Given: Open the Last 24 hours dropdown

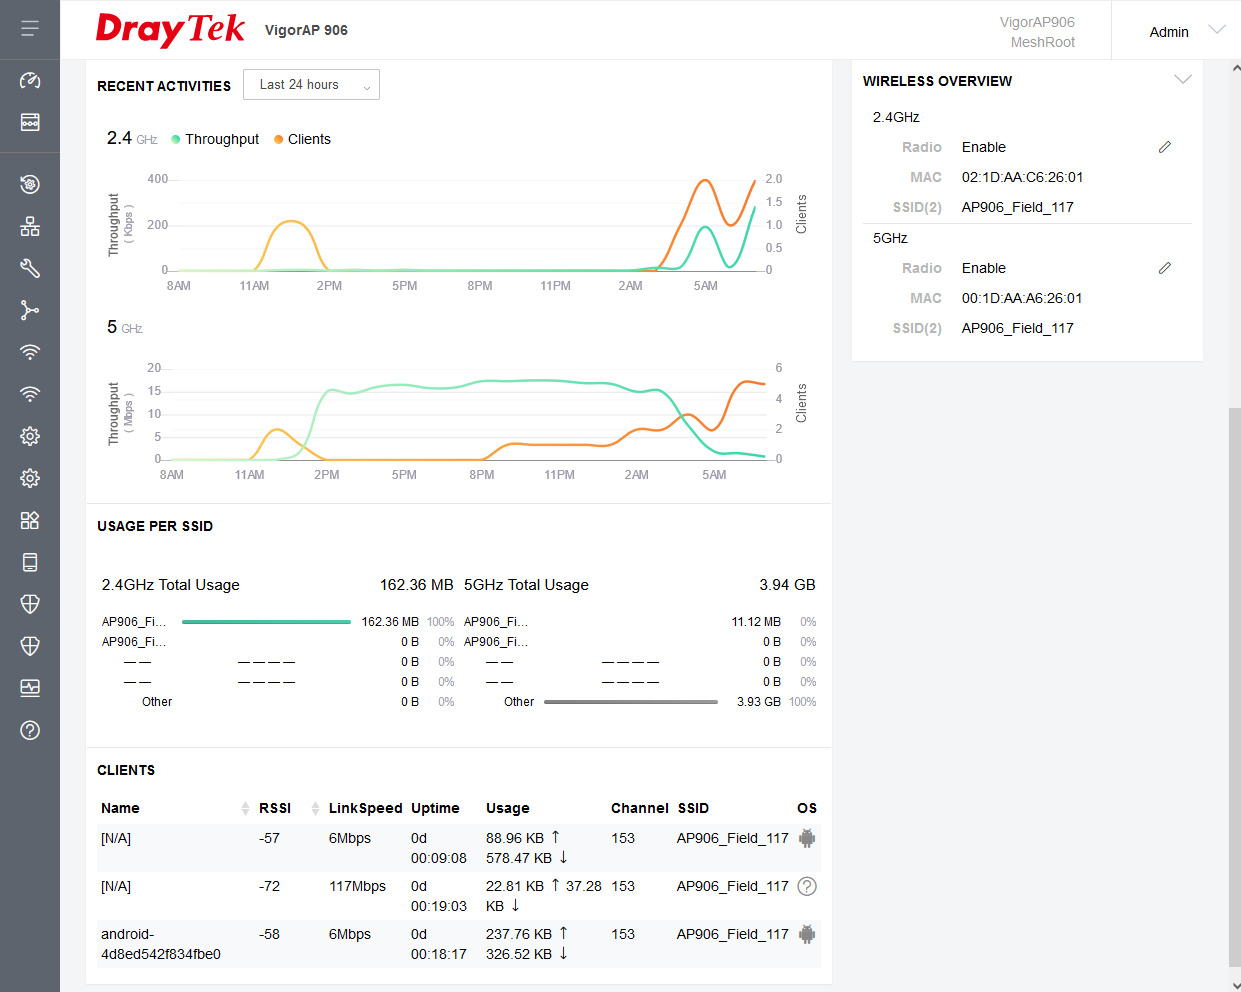Looking at the screenshot, I should pyautogui.click(x=311, y=85).
